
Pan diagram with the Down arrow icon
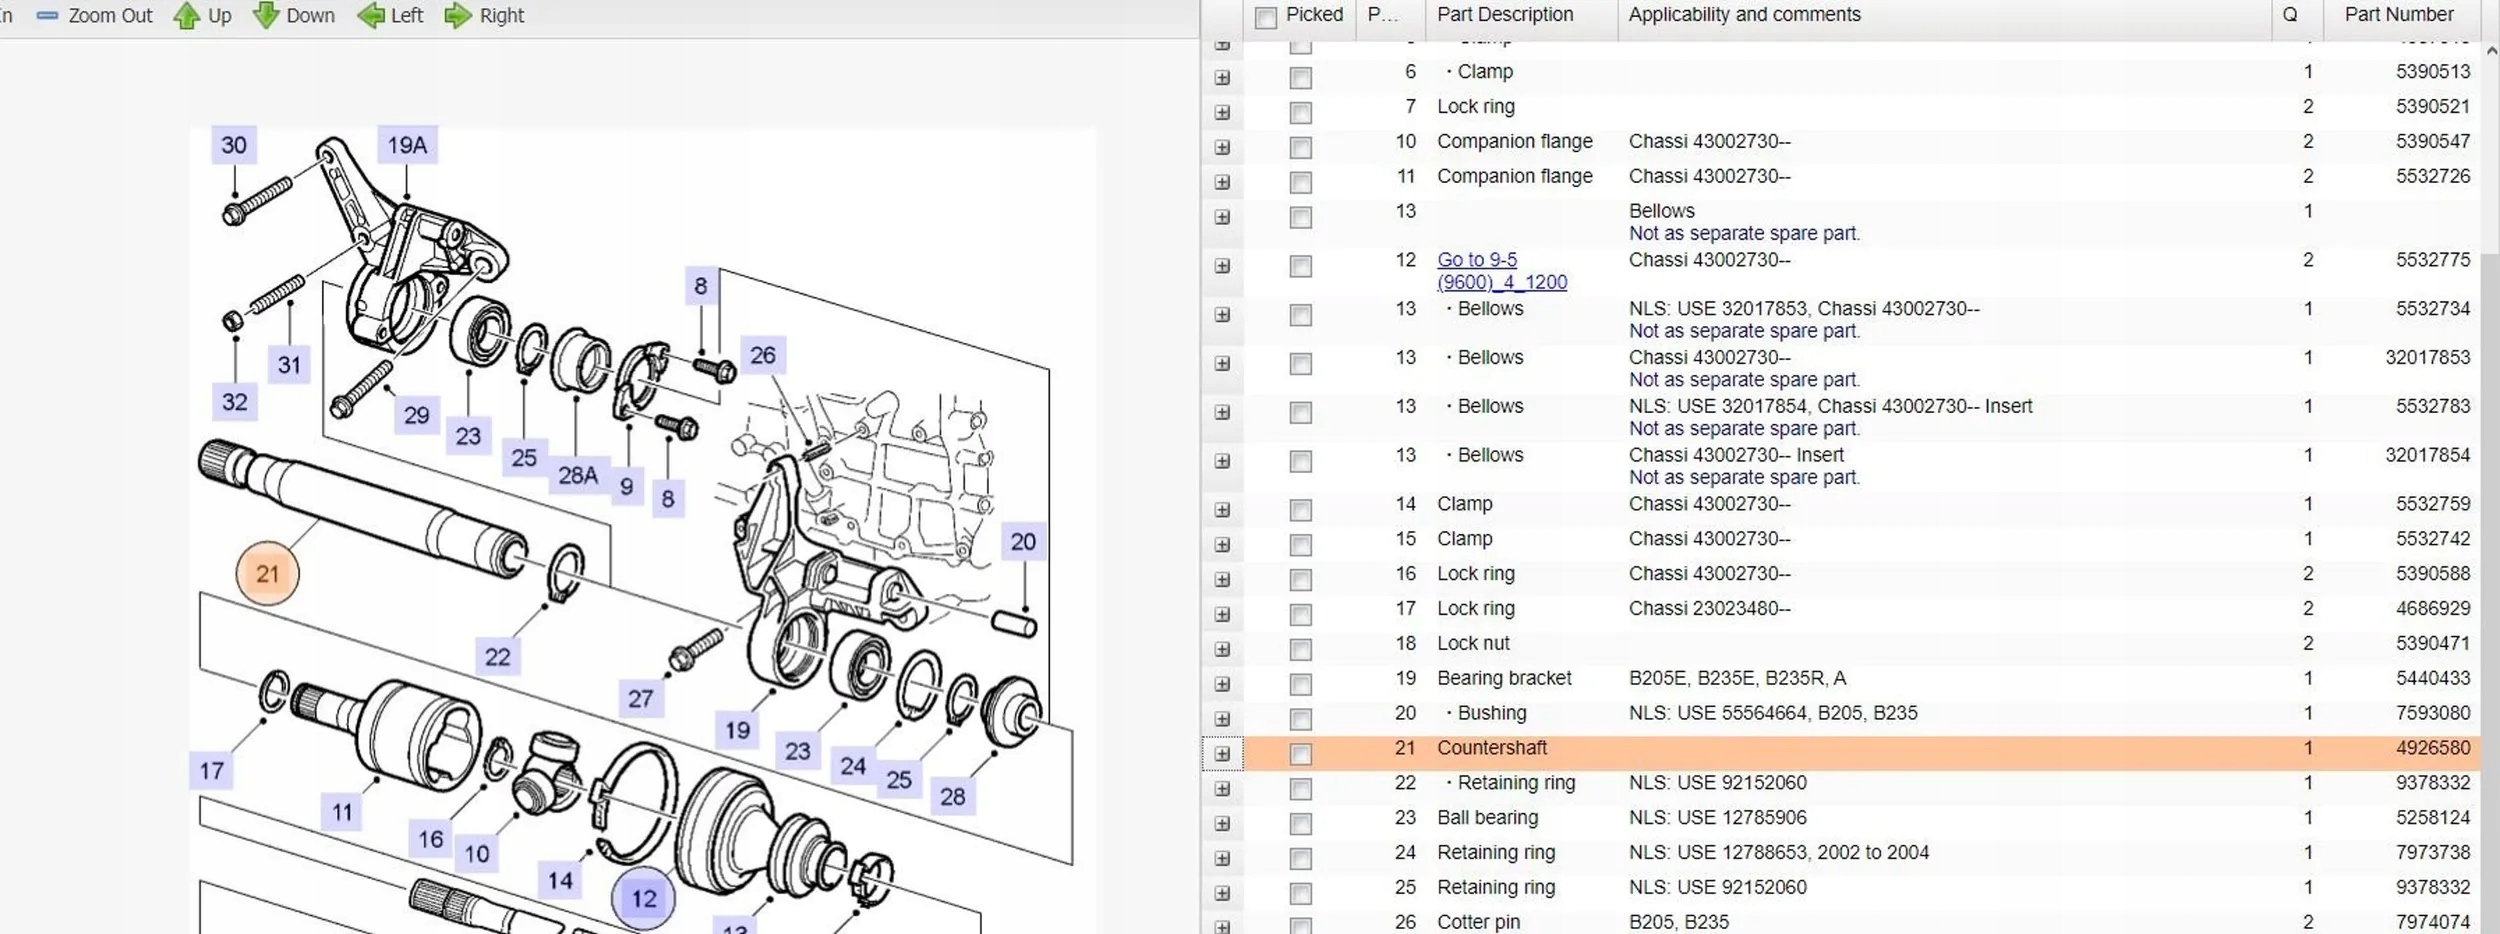[x=266, y=16]
